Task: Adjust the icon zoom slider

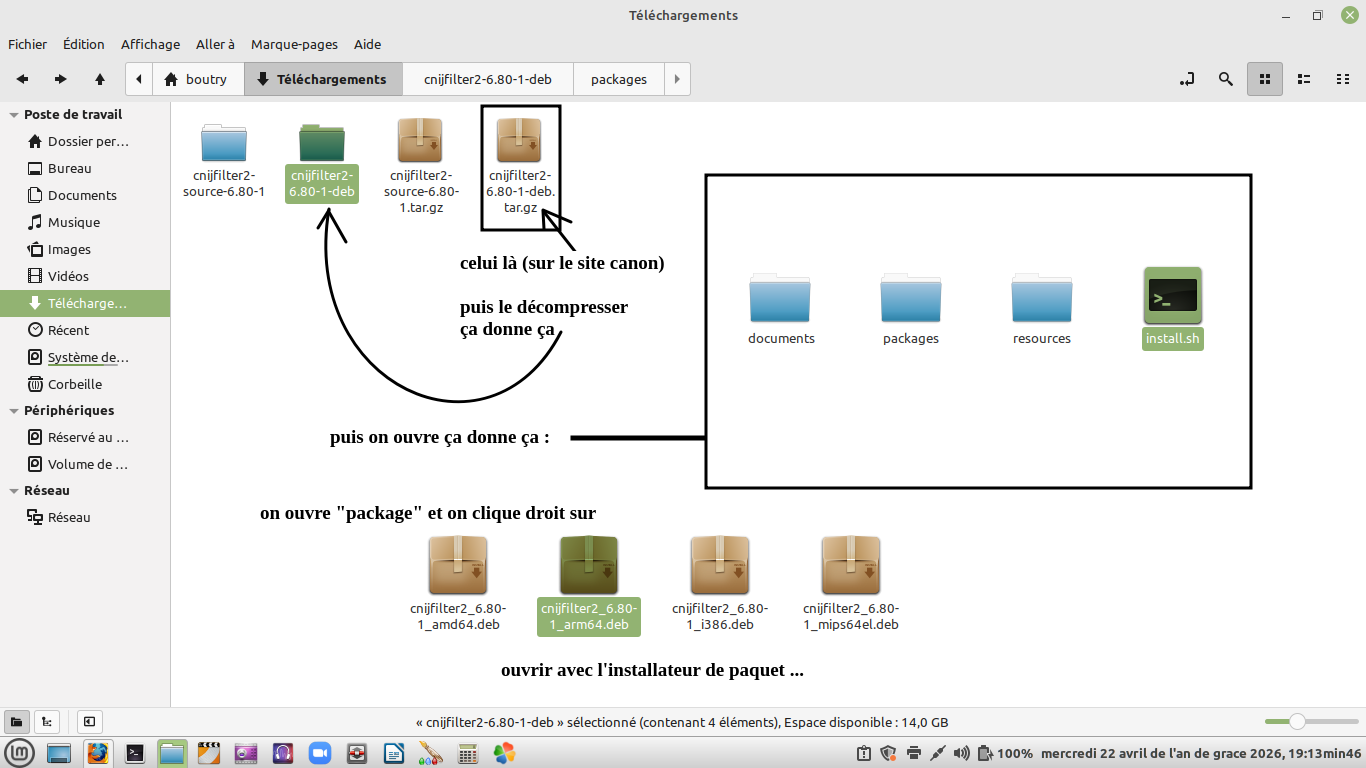Action: coord(1297,722)
